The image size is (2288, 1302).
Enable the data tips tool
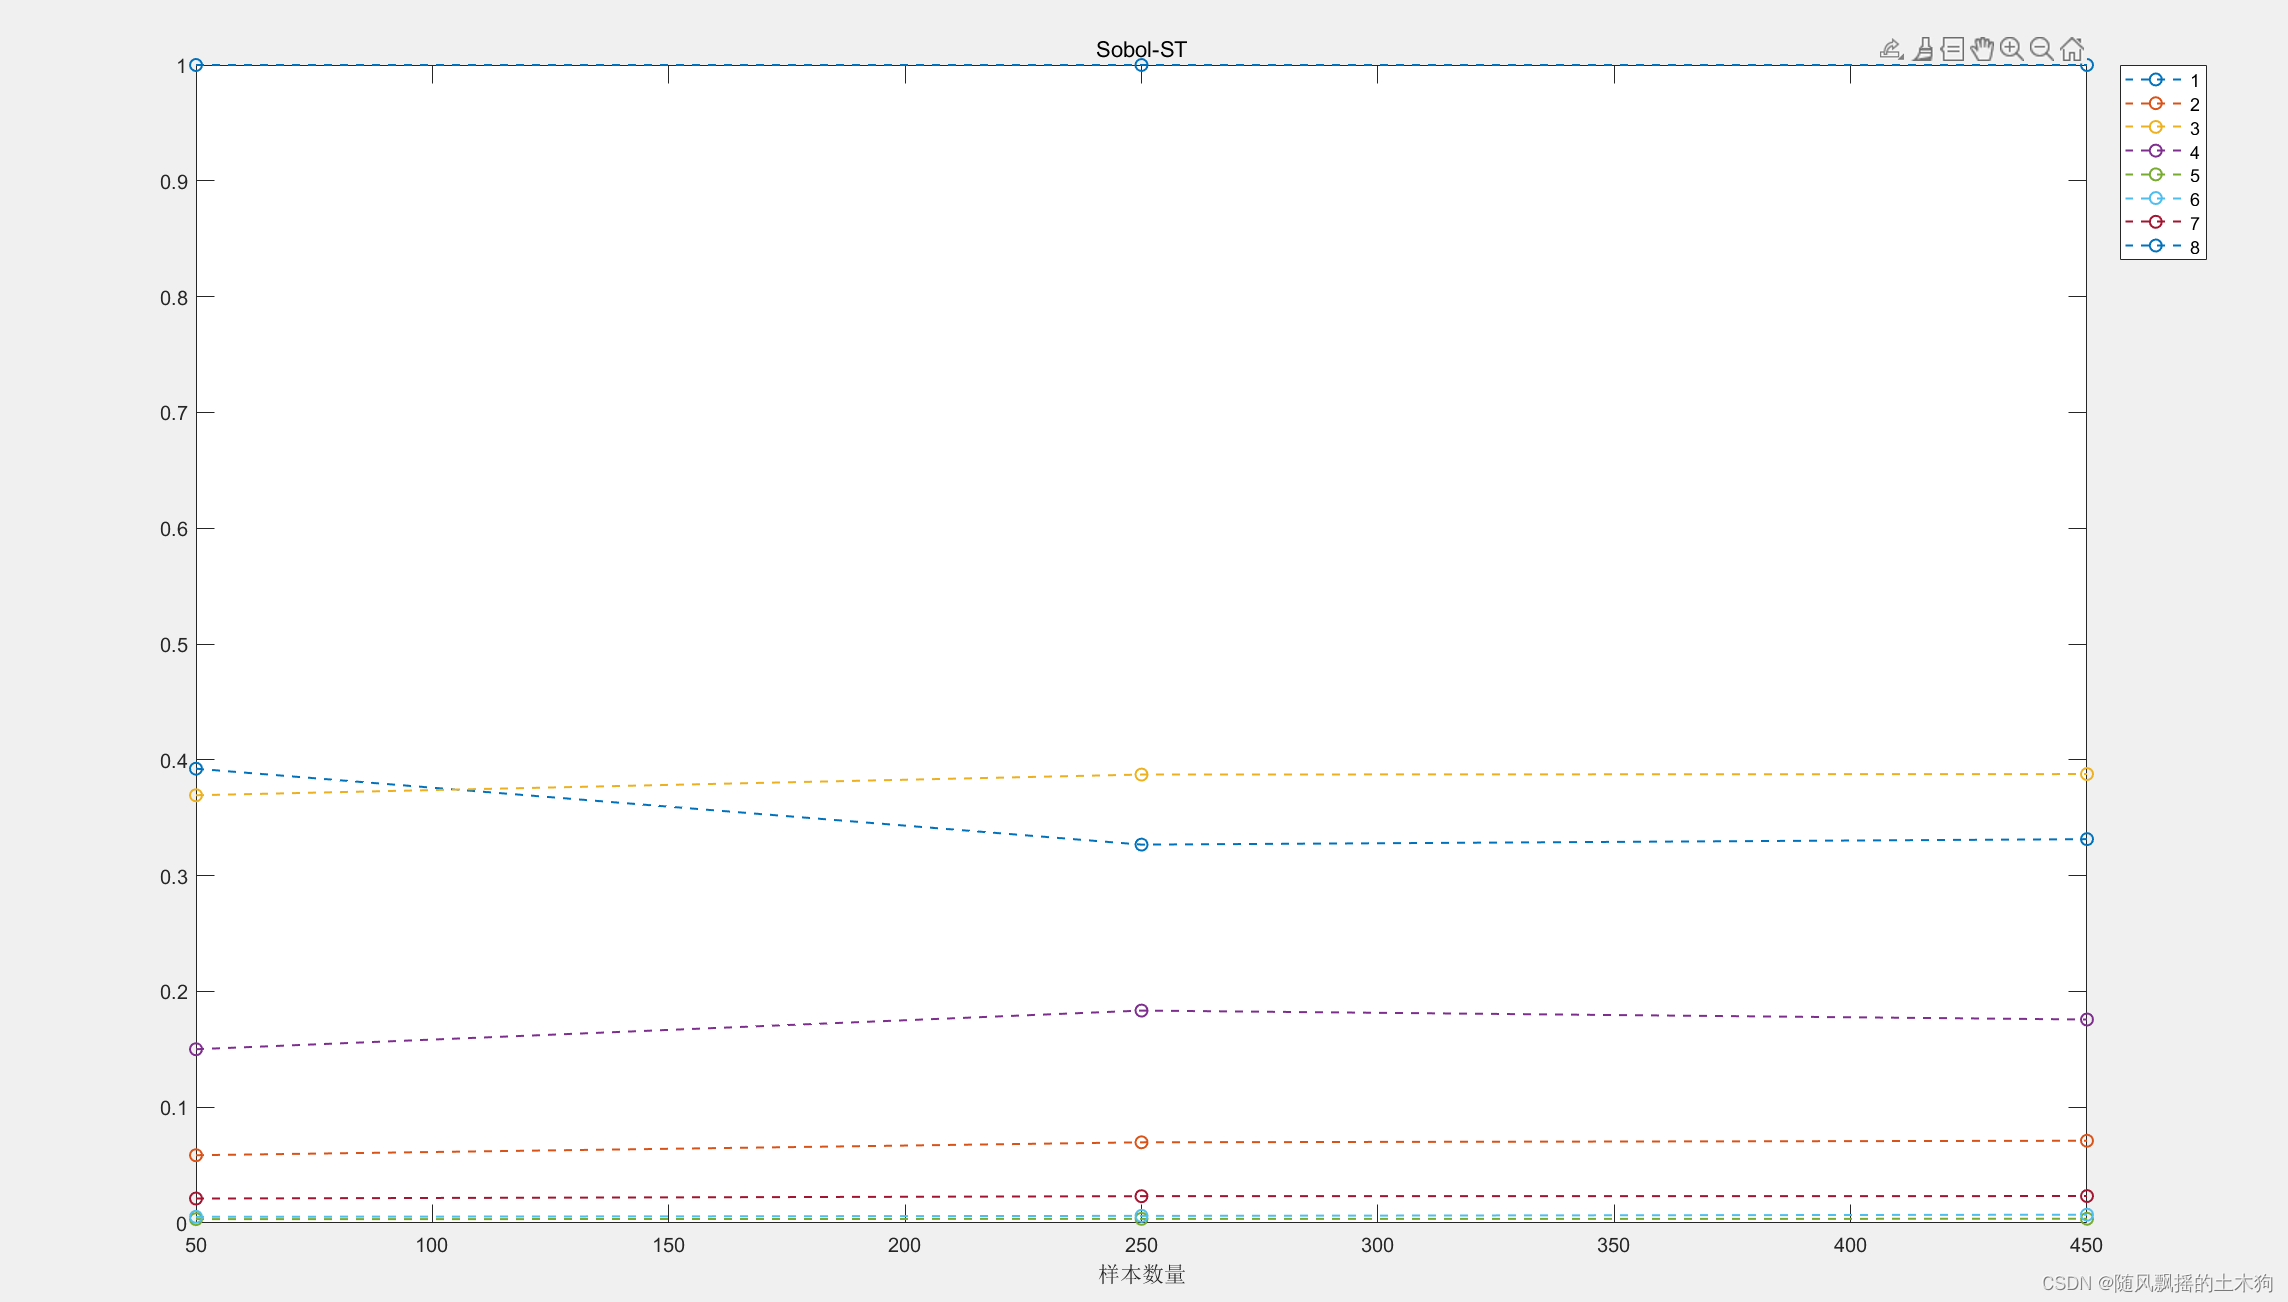(1952, 49)
